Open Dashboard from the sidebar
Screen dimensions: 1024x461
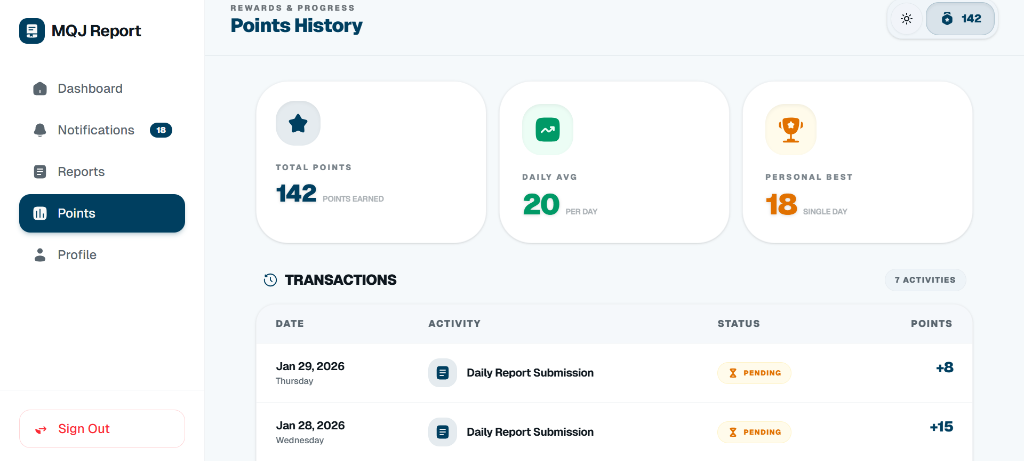pyautogui.click(x=90, y=89)
